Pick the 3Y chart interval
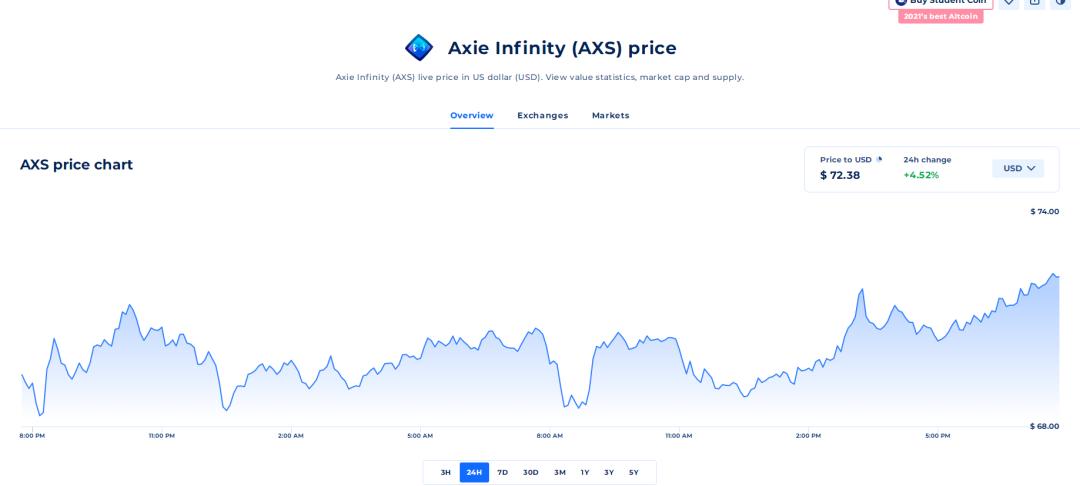The image size is (1080, 486). pos(609,472)
